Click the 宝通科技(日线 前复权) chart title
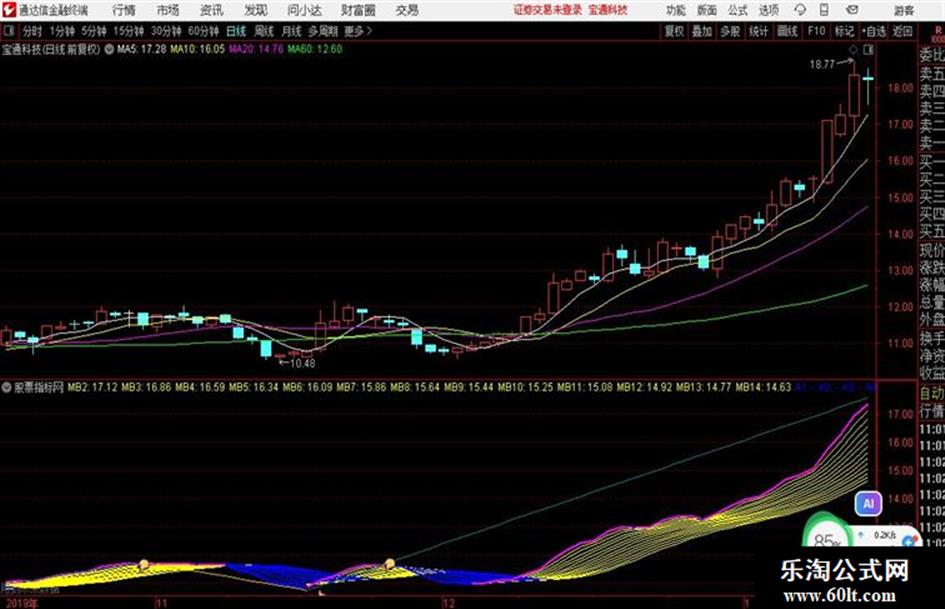Viewport: 945px width, 609px height. [x=51, y=49]
